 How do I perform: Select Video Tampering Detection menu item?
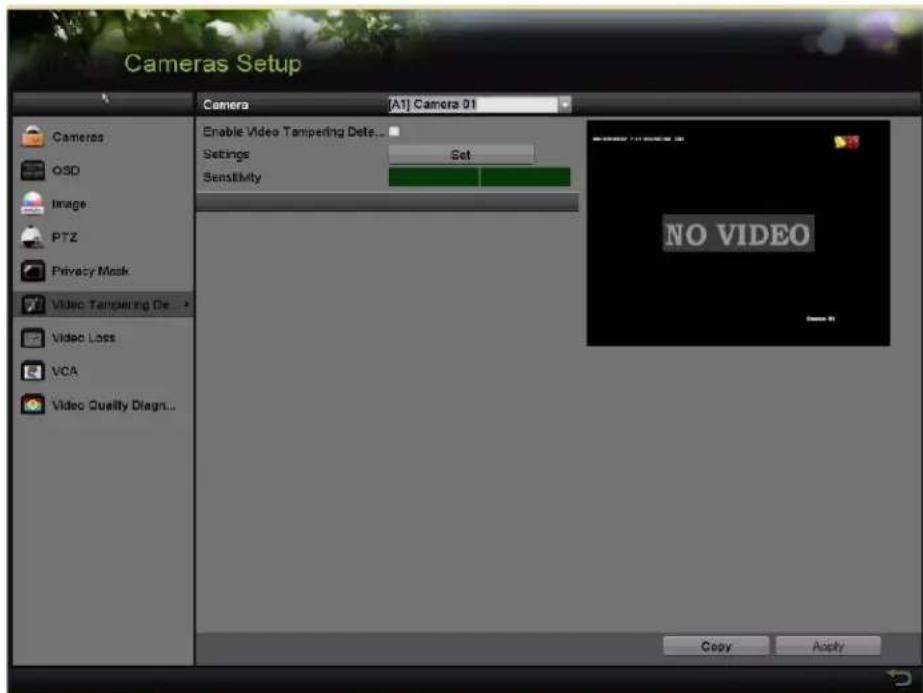[x=103, y=304]
